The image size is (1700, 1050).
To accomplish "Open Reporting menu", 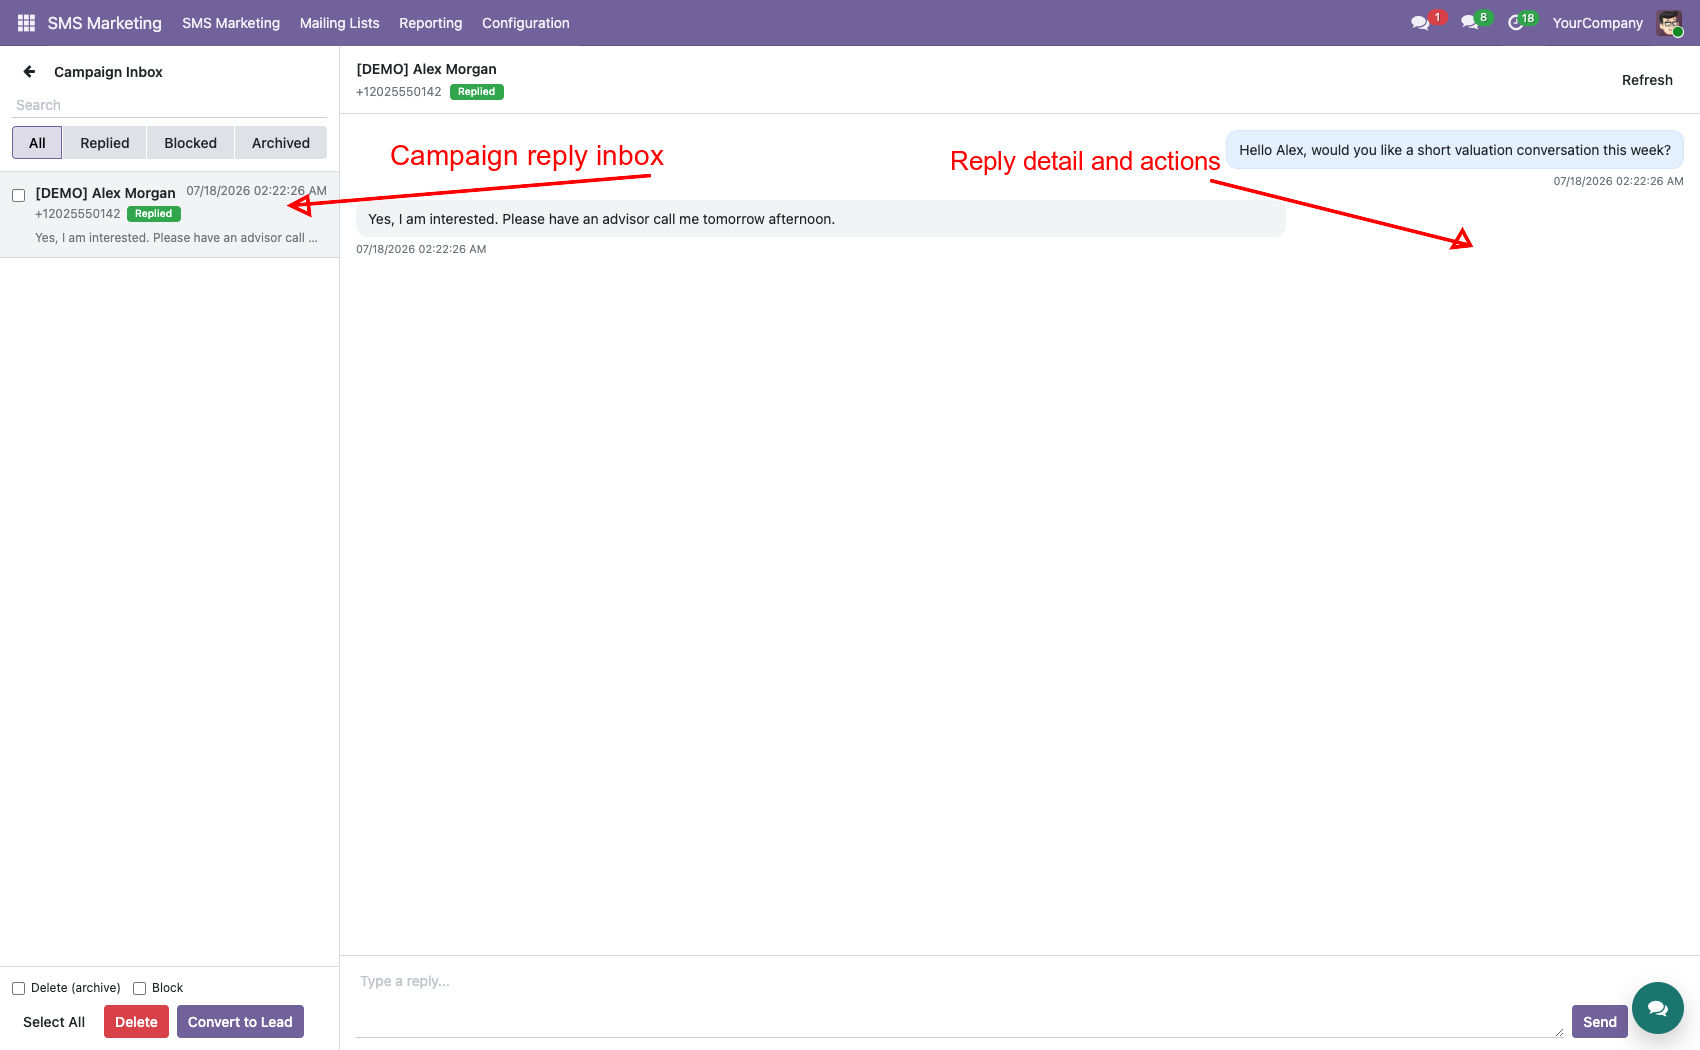I will tap(431, 23).
